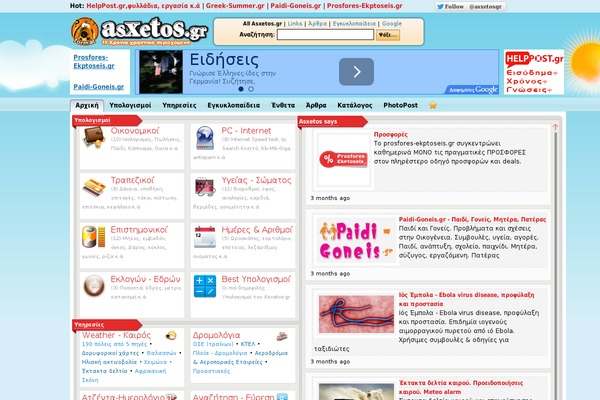Open the Δρομολόγια heading
This screenshot has height=400, width=600.
(216, 335)
